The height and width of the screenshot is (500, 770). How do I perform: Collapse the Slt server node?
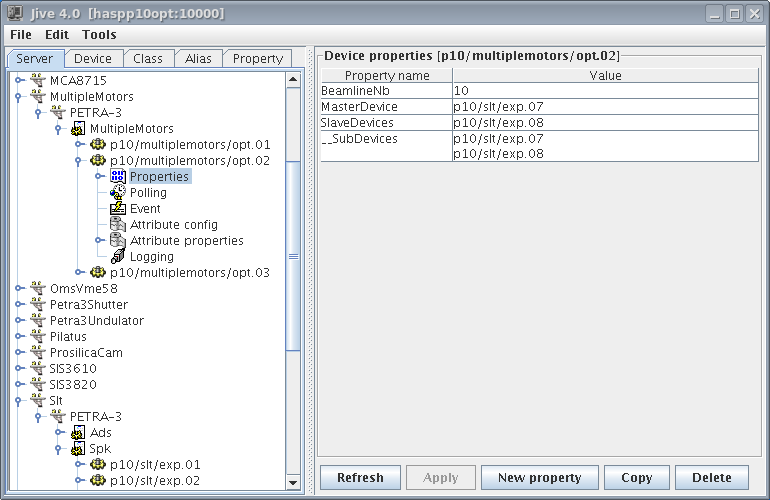tap(18, 401)
